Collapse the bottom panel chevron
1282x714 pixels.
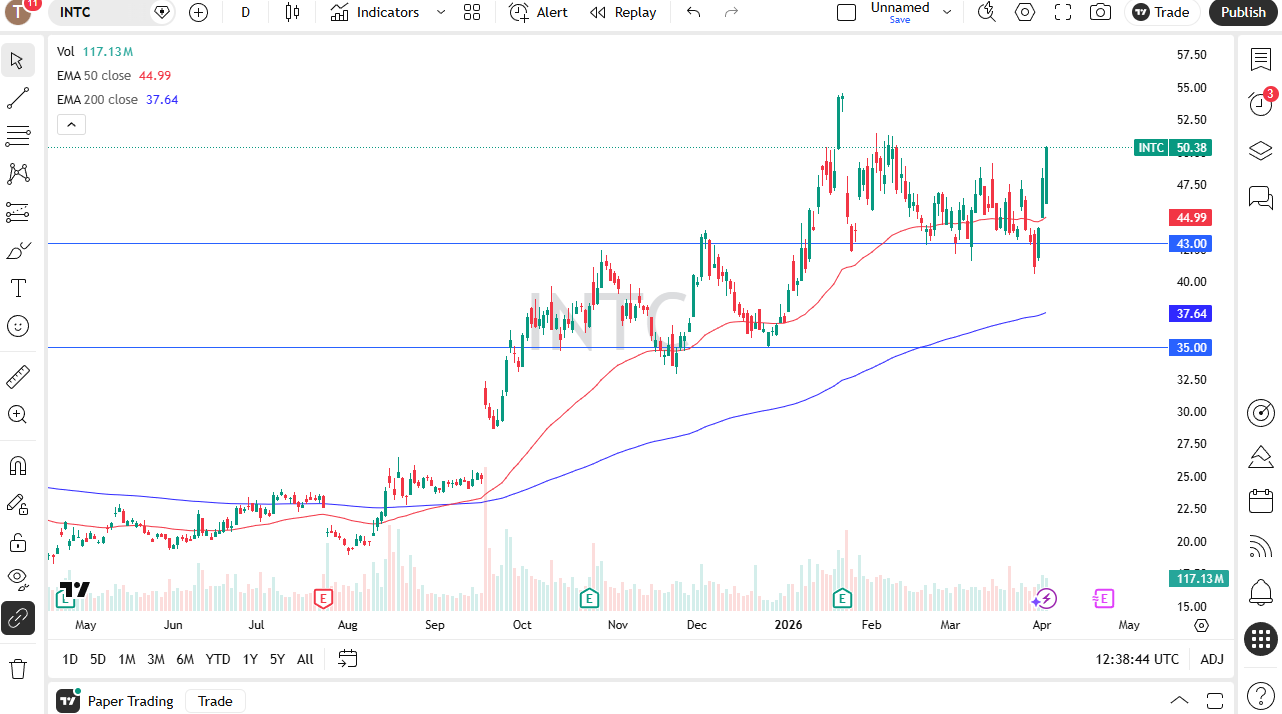1179,700
